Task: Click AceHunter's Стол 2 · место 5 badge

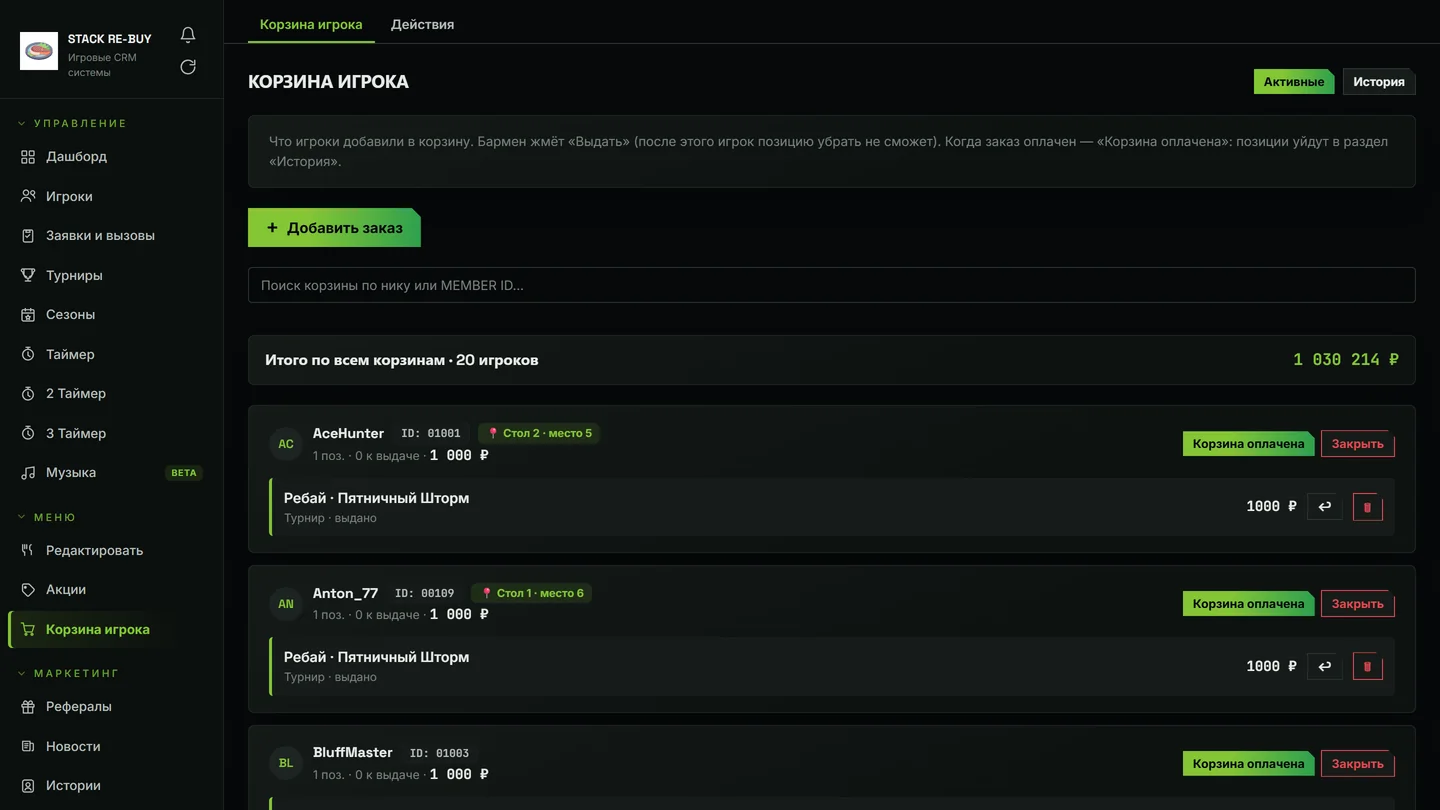Action: click(x=539, y=434)
